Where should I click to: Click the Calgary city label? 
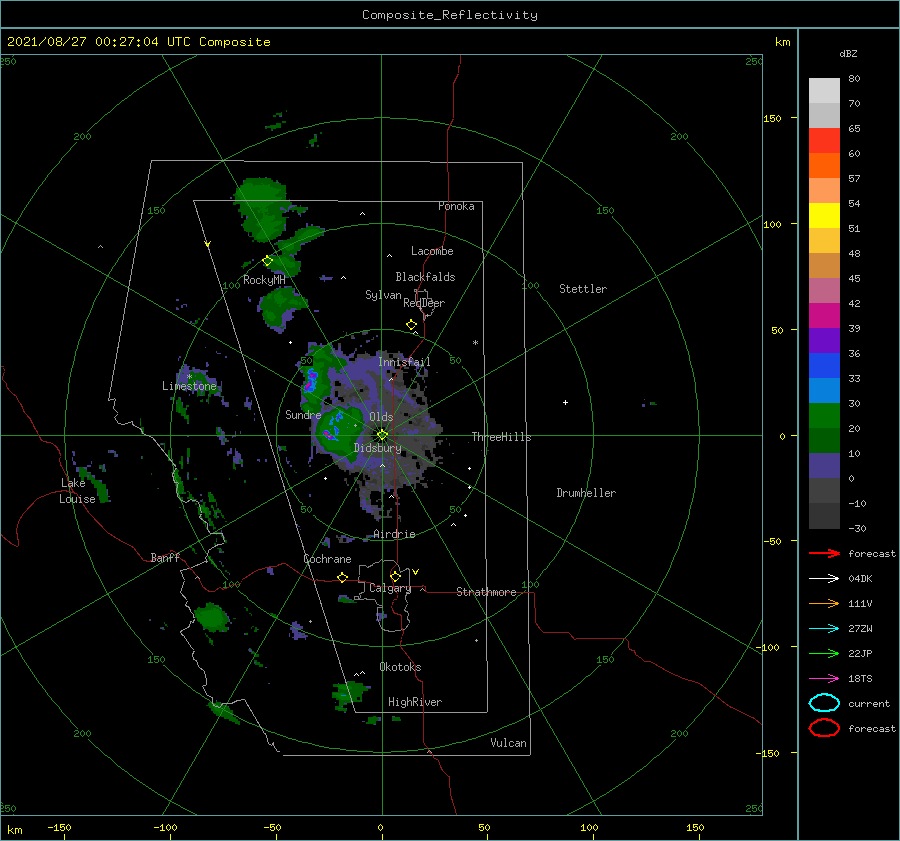click(390, 588)
